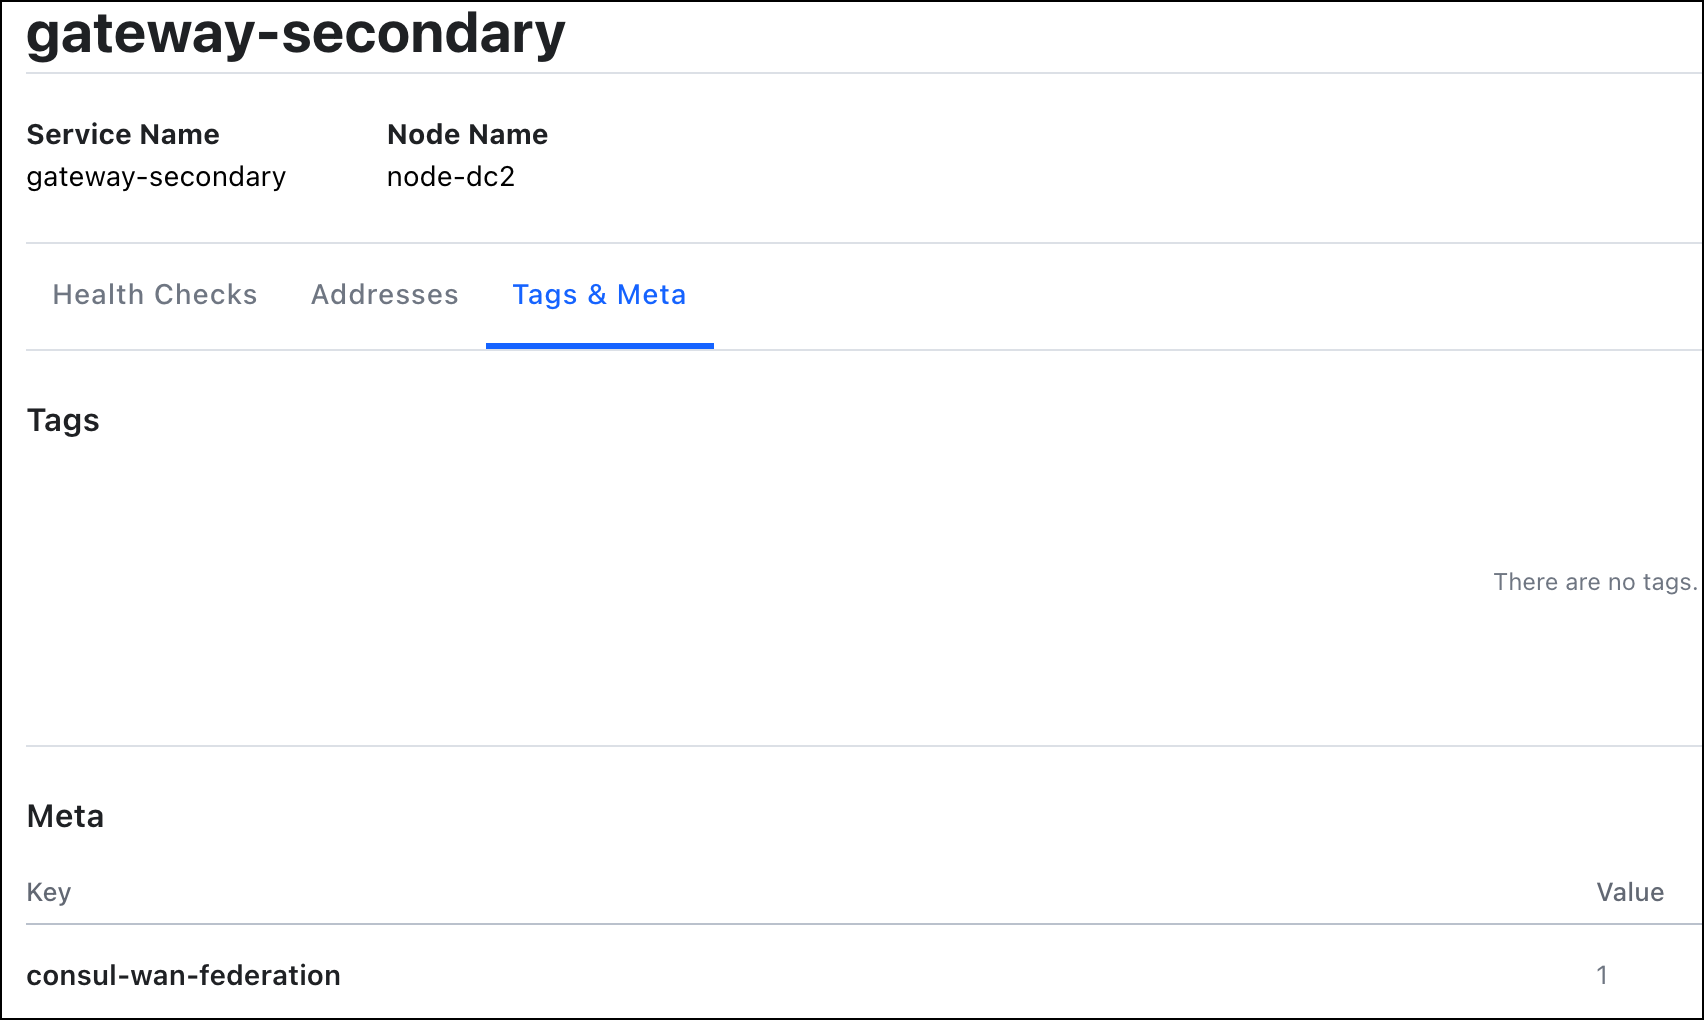Screen dimensions: 1704x1020
Task: Click the divider separating Tags and Meta sections
Action: coord(860,746)
